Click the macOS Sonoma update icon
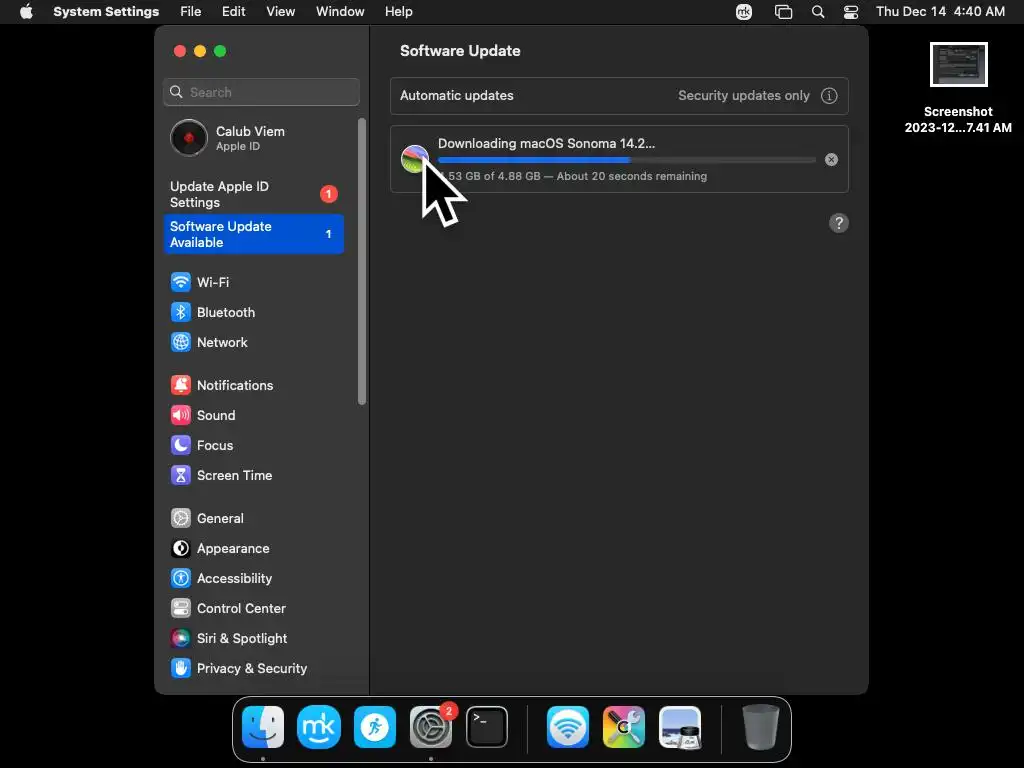This screenshot has height=768, width=1024. pyautogui.click(x=415, y=159)
